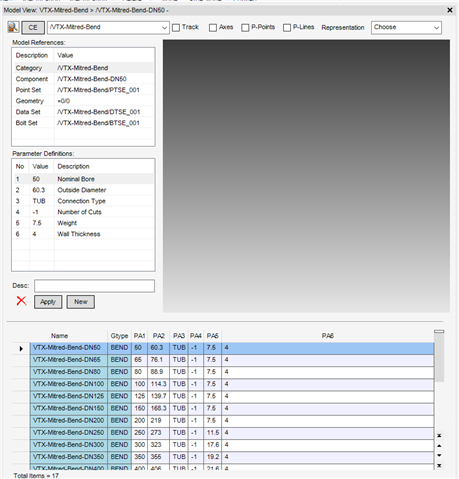Click the model view icon beside CE
This screenshot has height=479, width=459.
tap(13, 27)
